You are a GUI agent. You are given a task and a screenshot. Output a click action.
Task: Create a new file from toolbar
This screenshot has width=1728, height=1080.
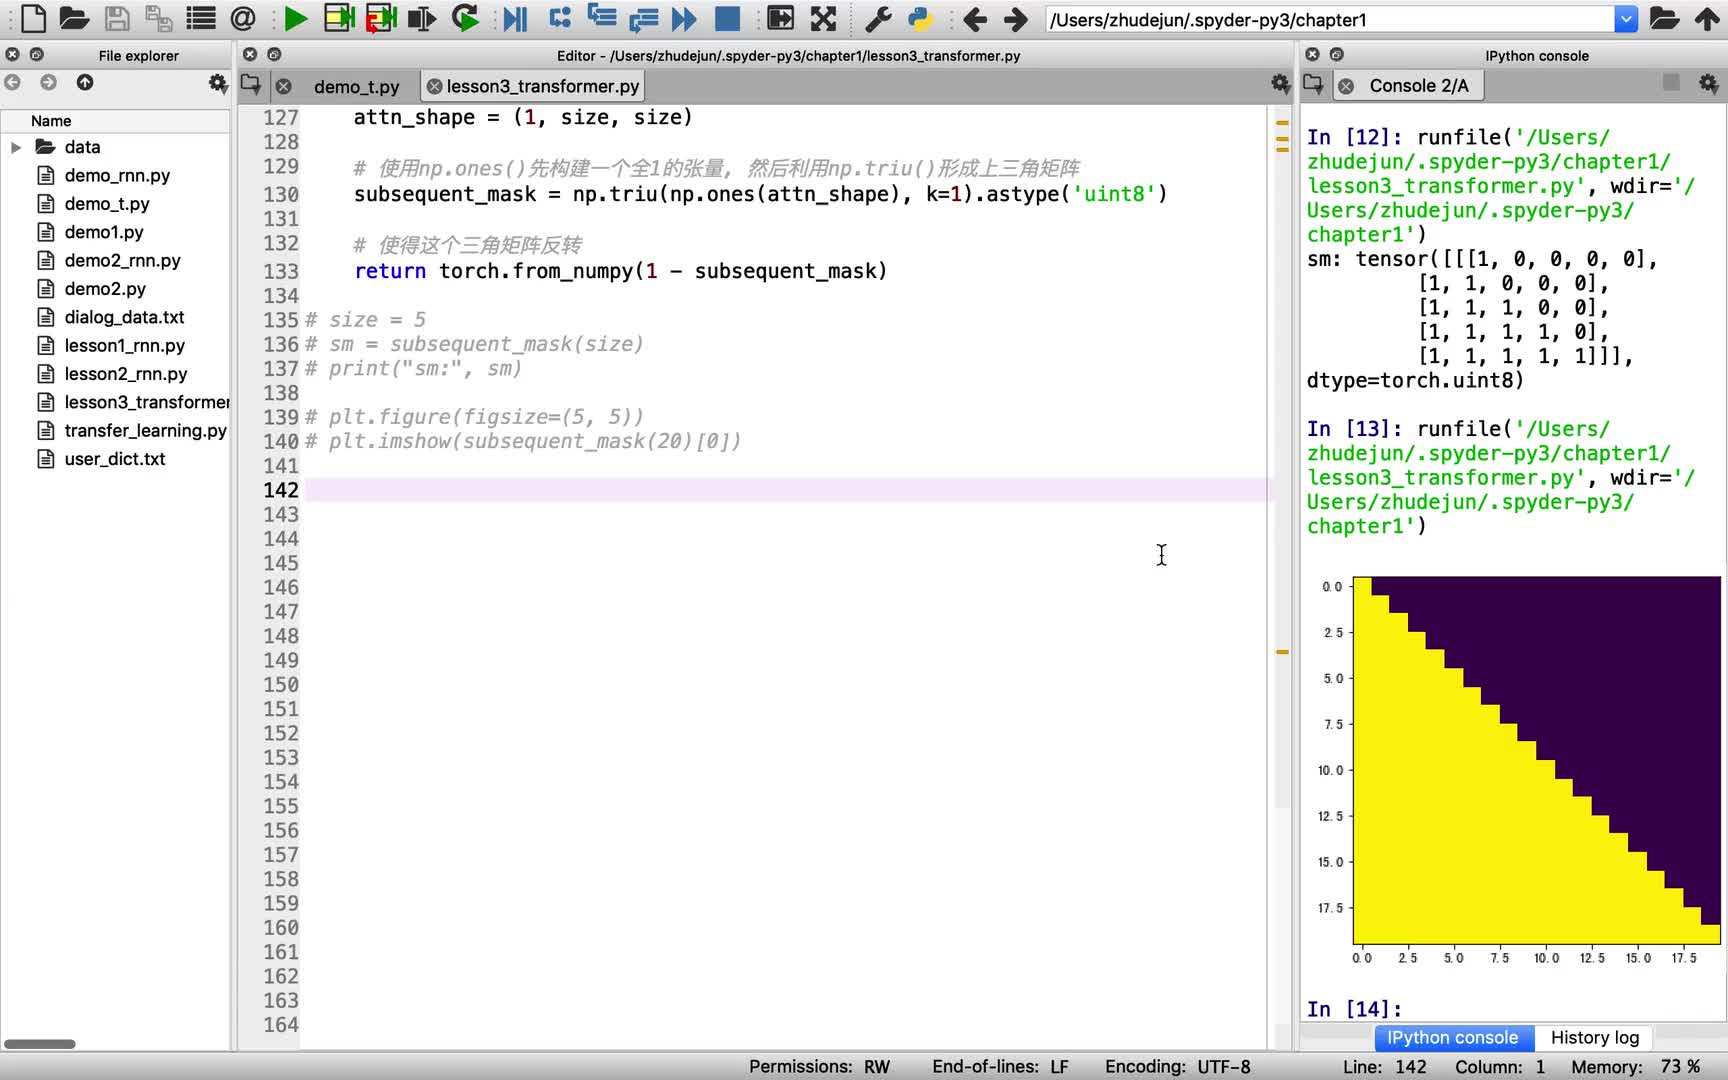[x=33, y=18]
